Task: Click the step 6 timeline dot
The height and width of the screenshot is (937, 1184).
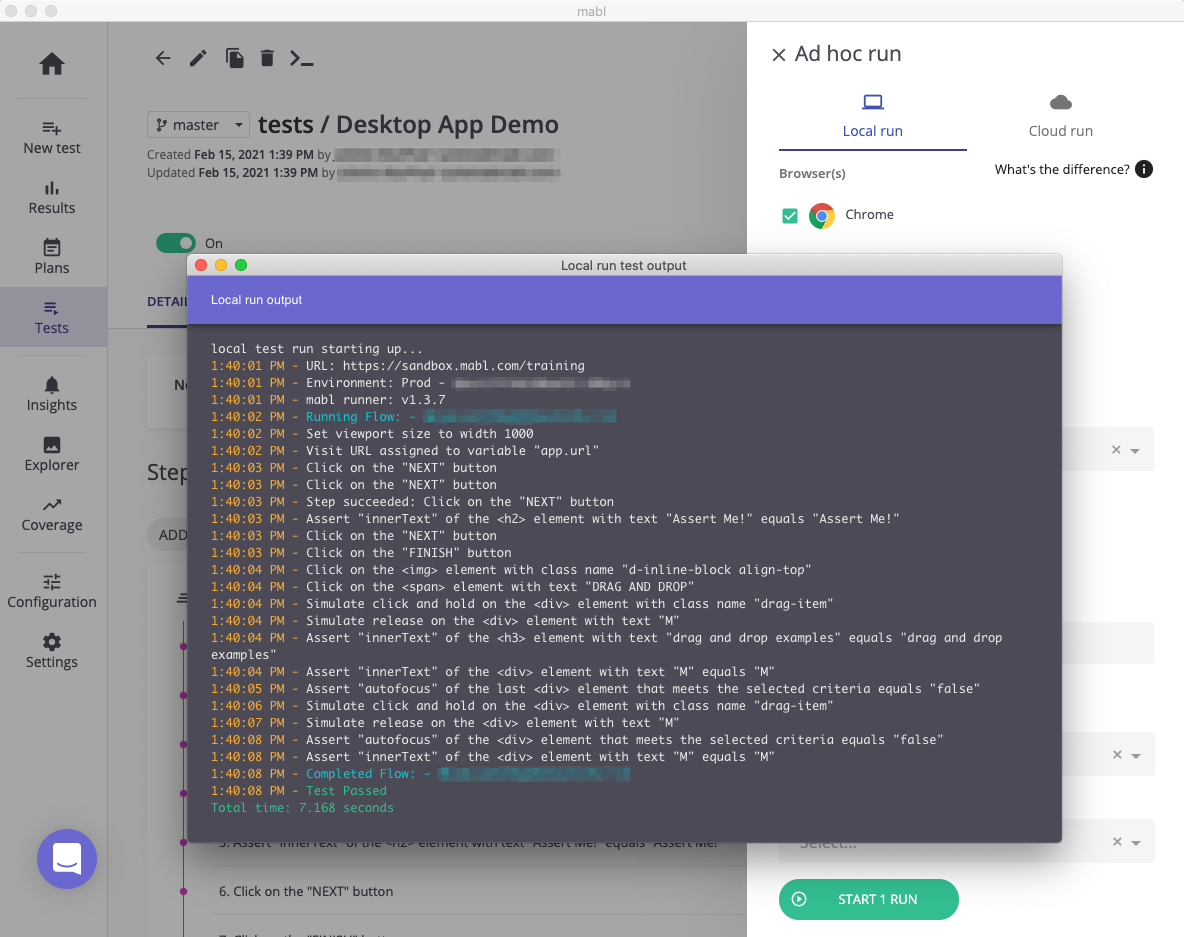Action: pyautogui.click(x=183, y=892)
